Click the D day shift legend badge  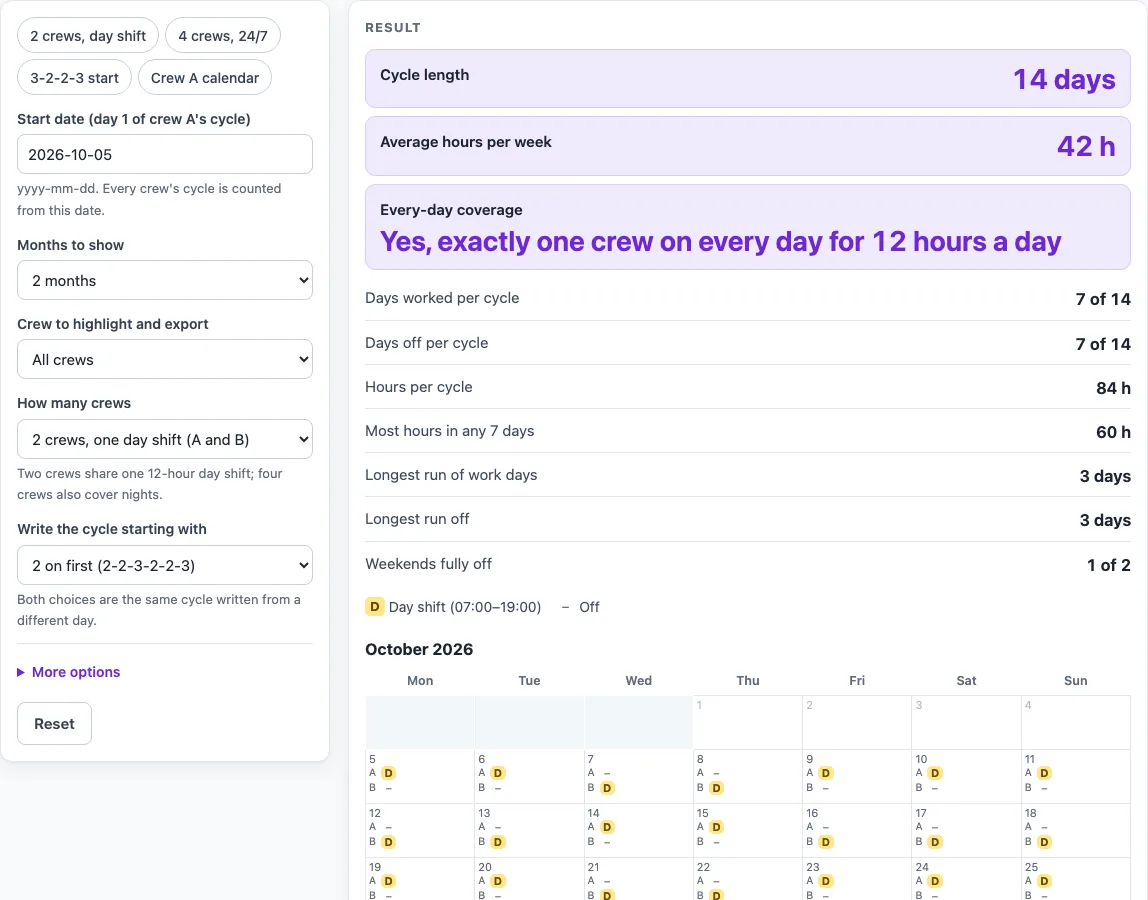(374, 606)
